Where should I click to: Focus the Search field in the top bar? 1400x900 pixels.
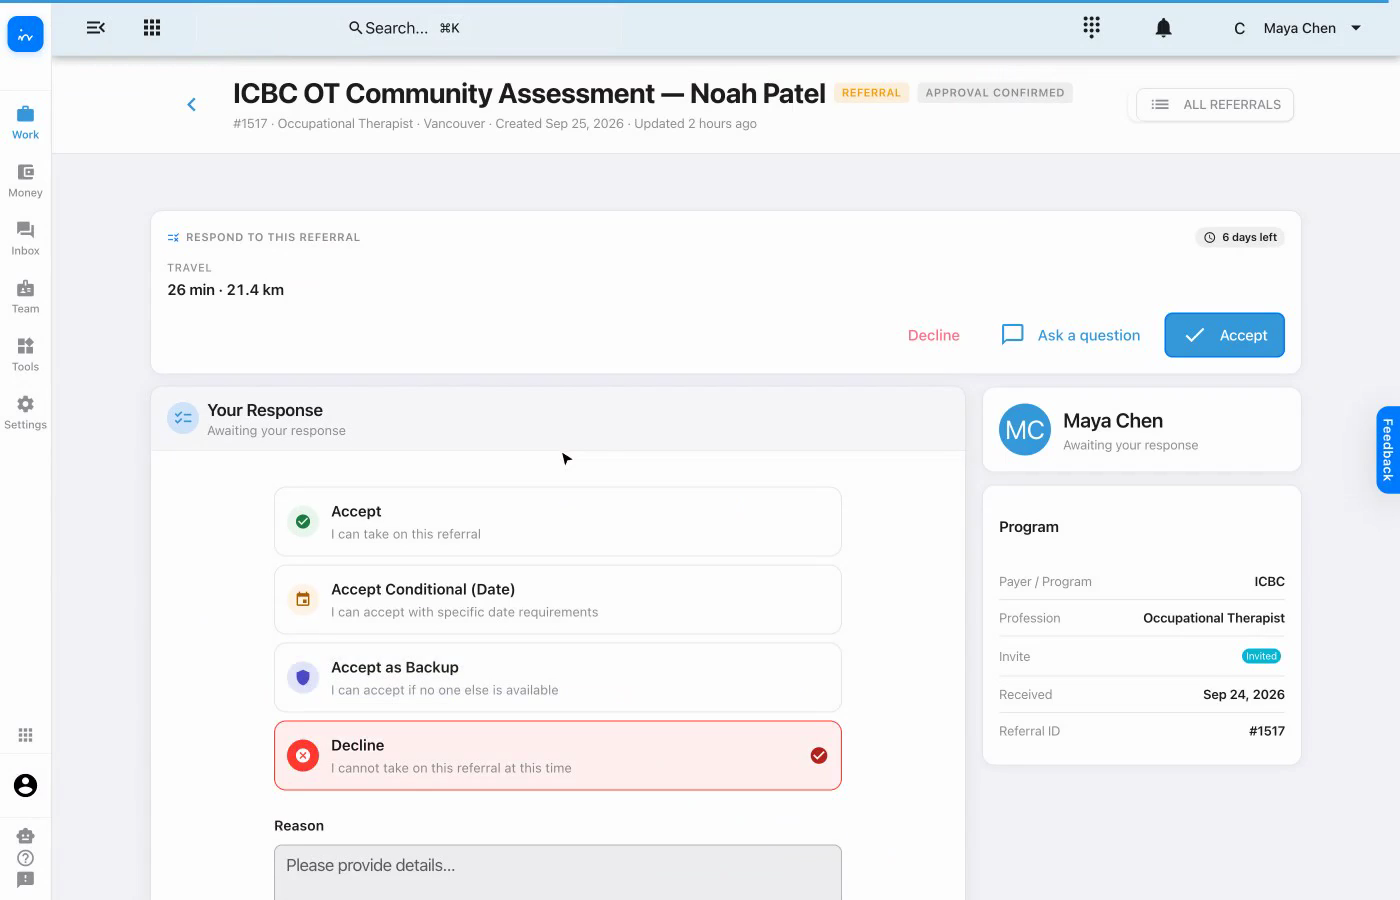tap(404, 28)
